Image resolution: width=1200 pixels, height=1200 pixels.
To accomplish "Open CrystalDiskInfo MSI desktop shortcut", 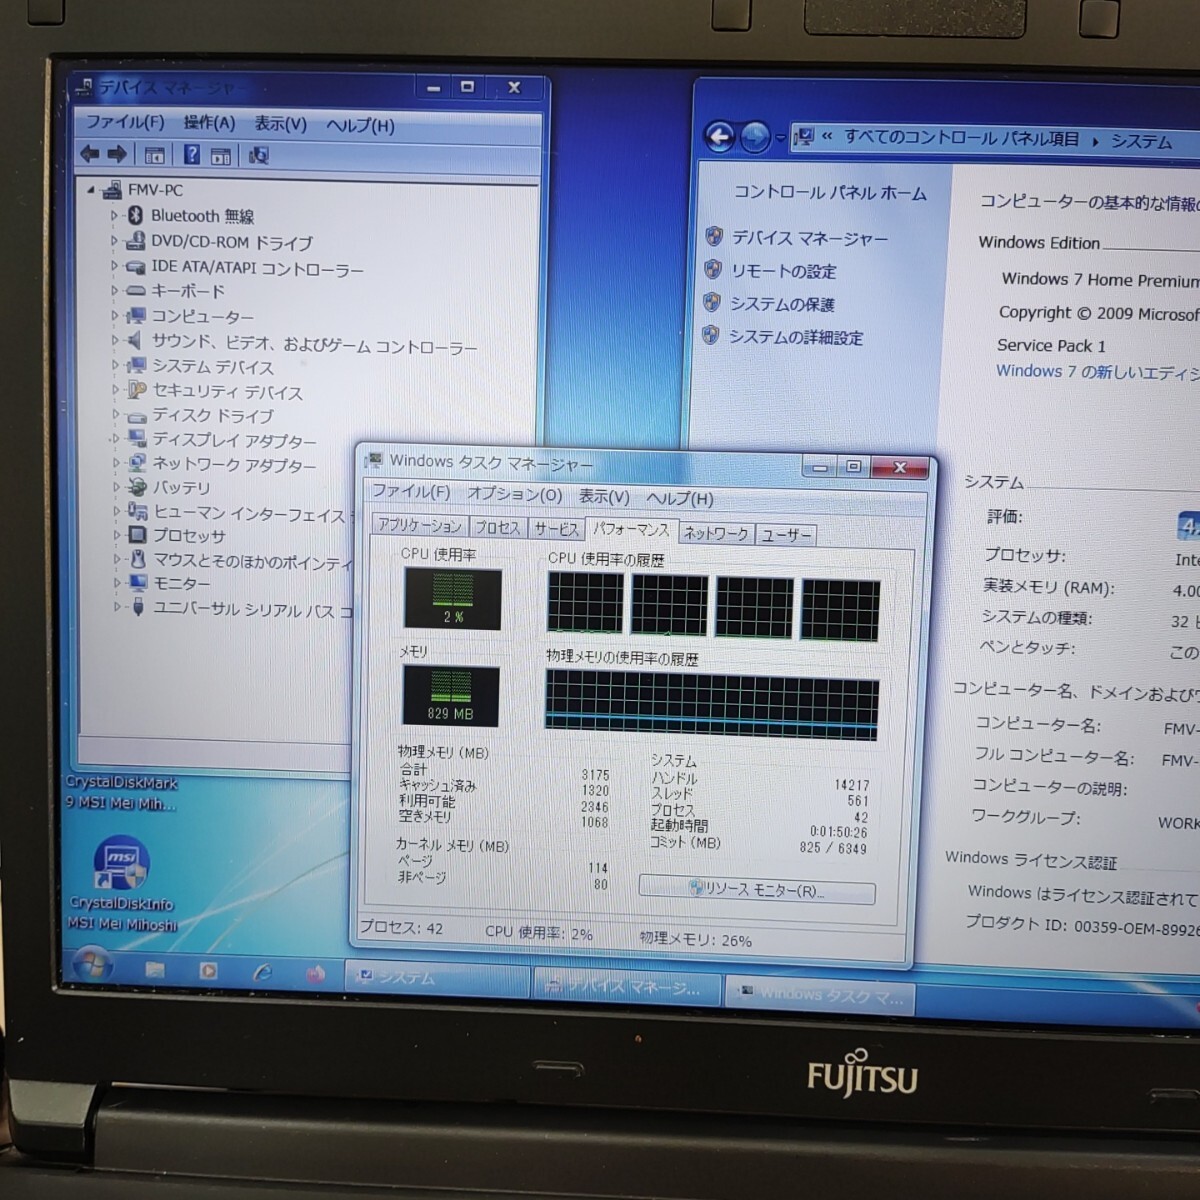I will coord(121,885).
